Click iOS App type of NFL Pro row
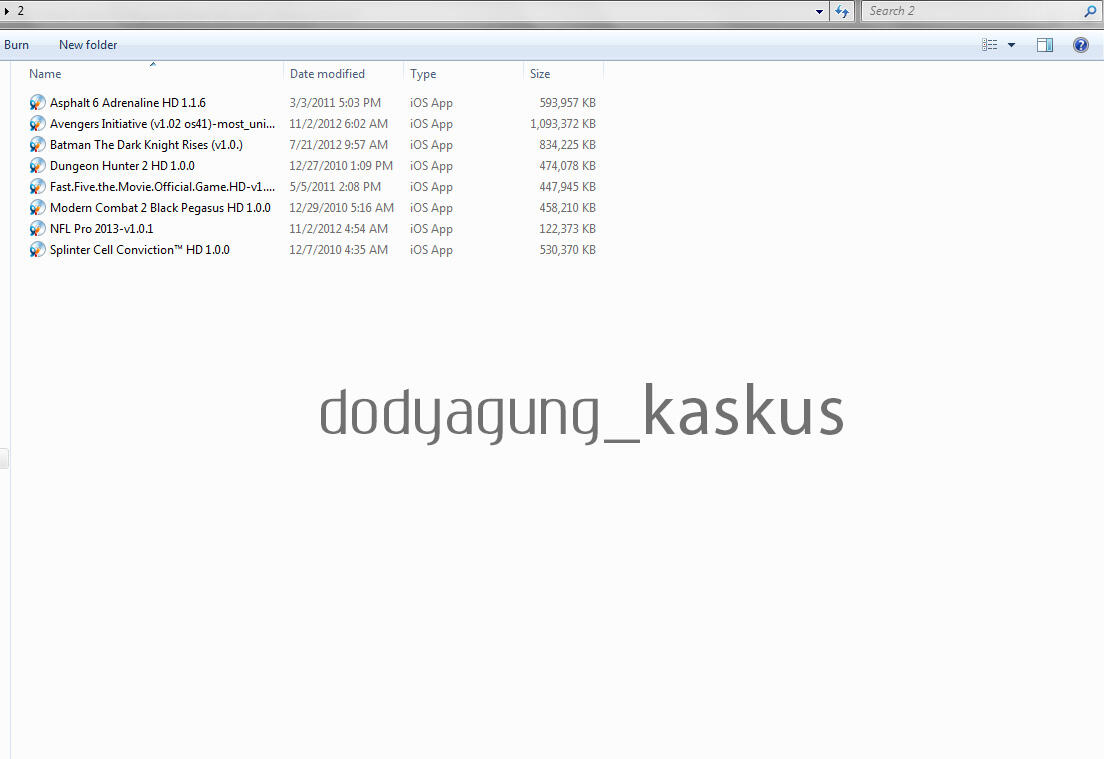Image resolution: width=1104 pixels, height=759 pixels. point(432,229)
